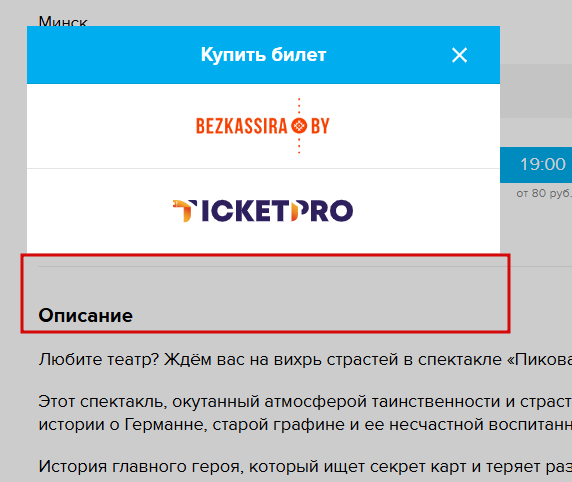Click the paragraph starting История главного героя
This screenshot has width=572, height=482.
point(305,467)
